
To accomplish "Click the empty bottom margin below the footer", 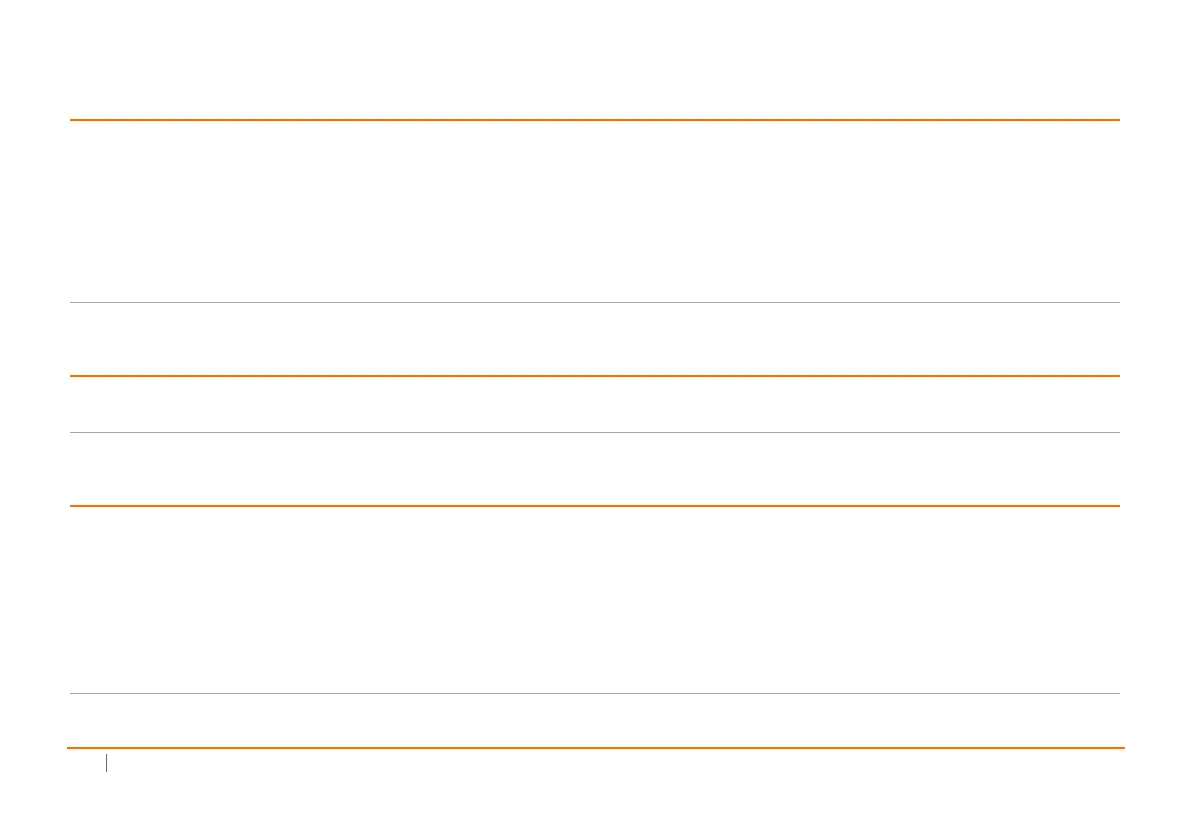I will pyautogui.click(x=594, y=805).
